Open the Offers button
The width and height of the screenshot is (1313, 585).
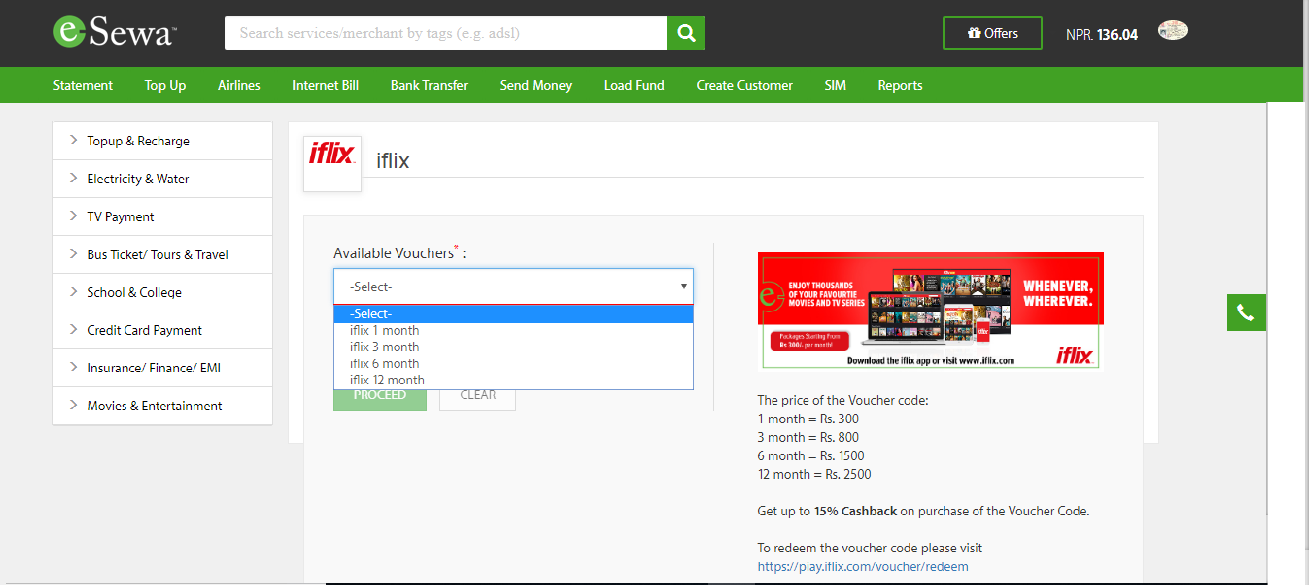pos(993,33)
